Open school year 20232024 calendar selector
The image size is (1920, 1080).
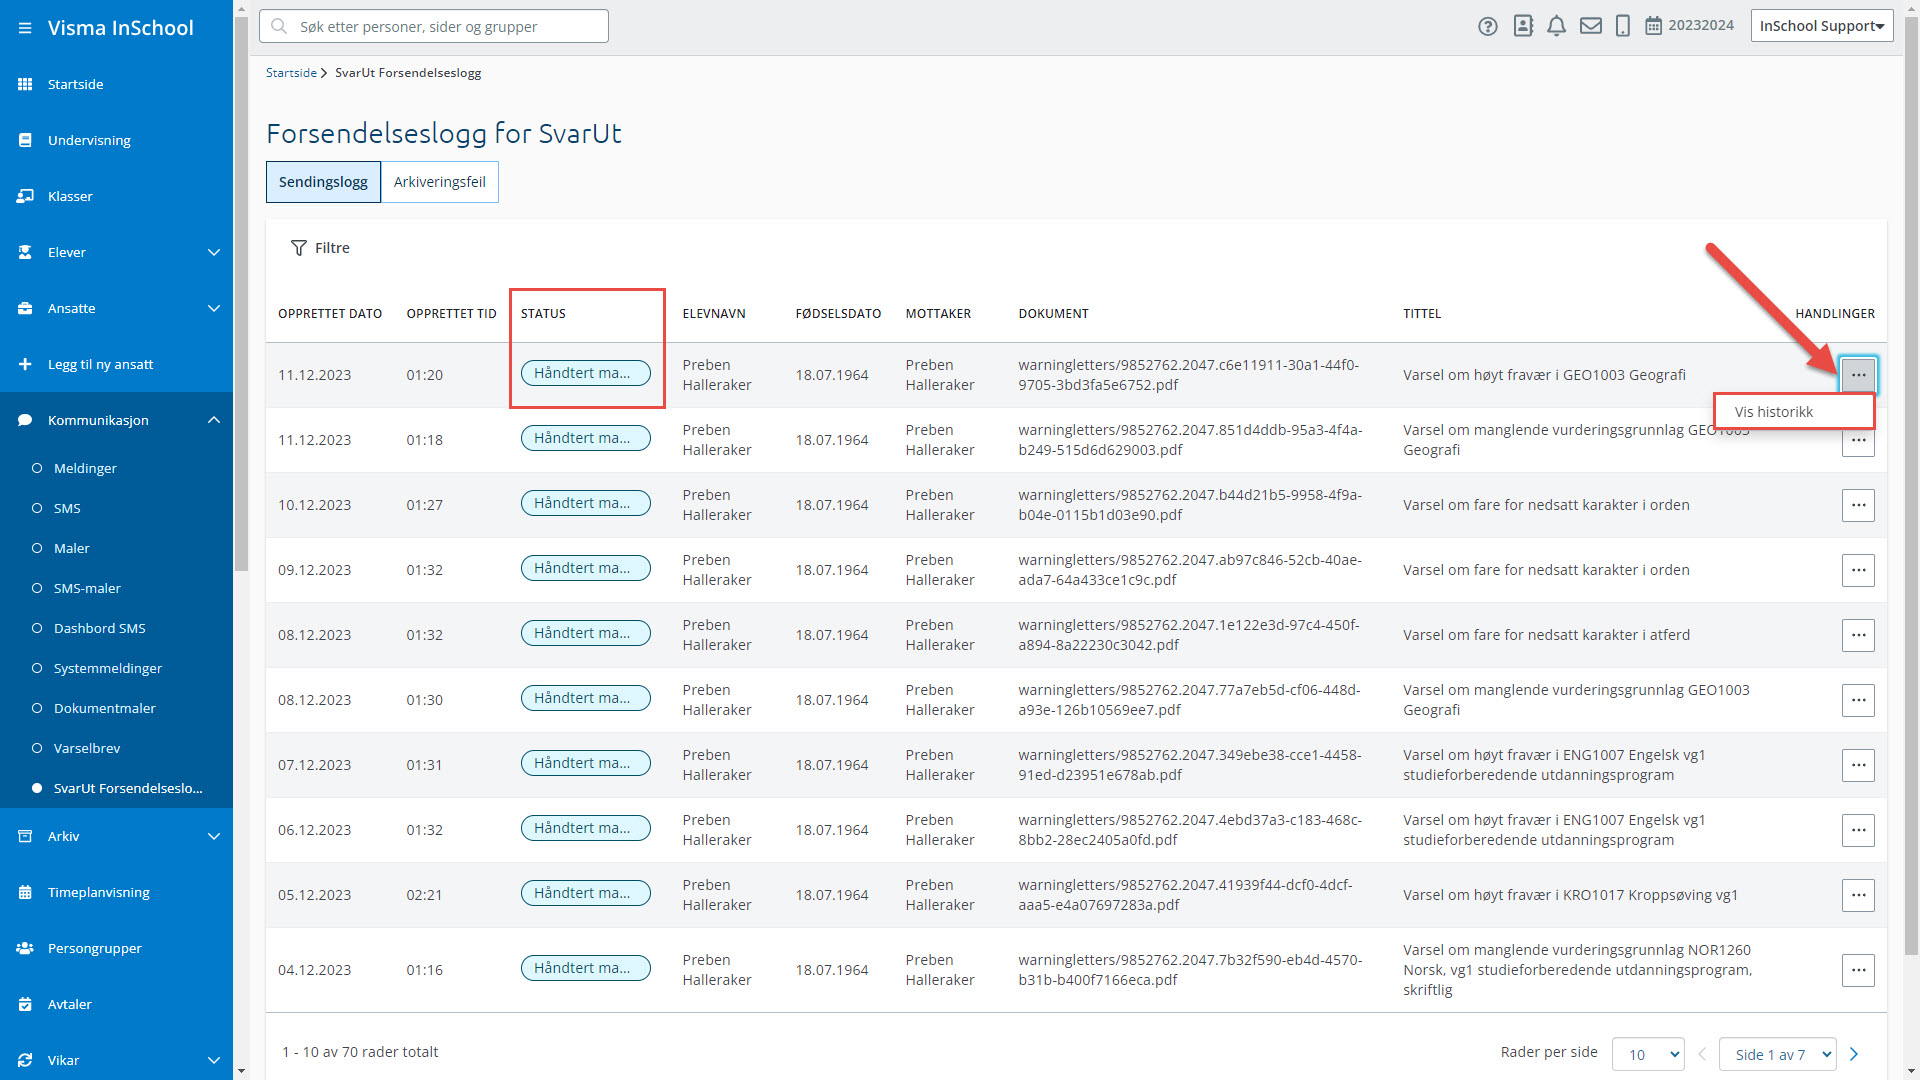click(1690, 26)
